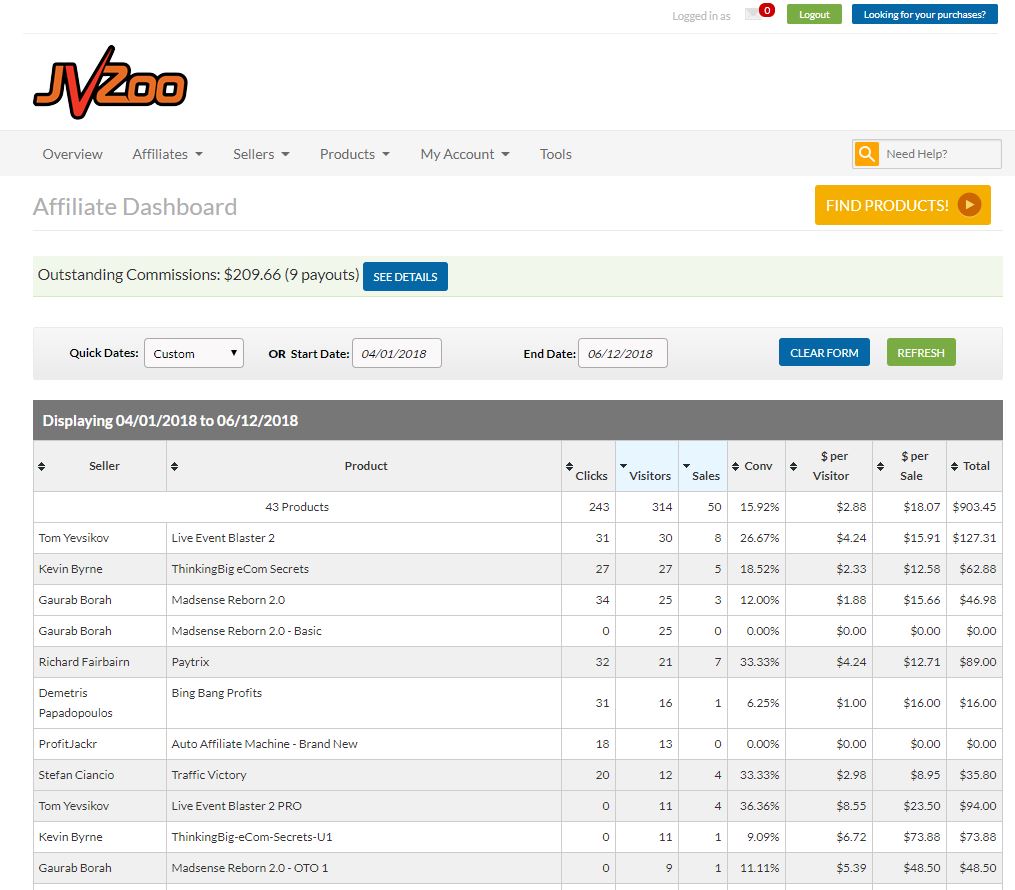Sort table by Seller column arrows
The height and width of the screenshot is (890, 1015).
[x=41, y=466]
